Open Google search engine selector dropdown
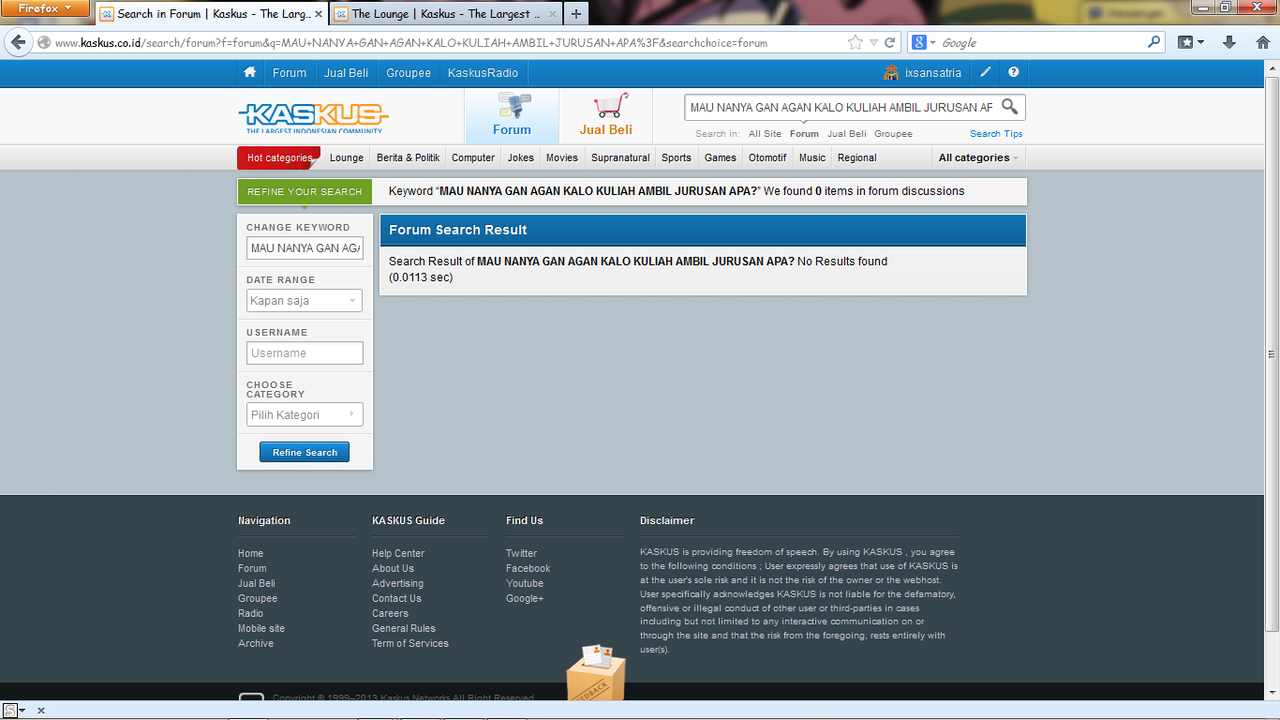1280x720 pixels. [x=923, y=42]
